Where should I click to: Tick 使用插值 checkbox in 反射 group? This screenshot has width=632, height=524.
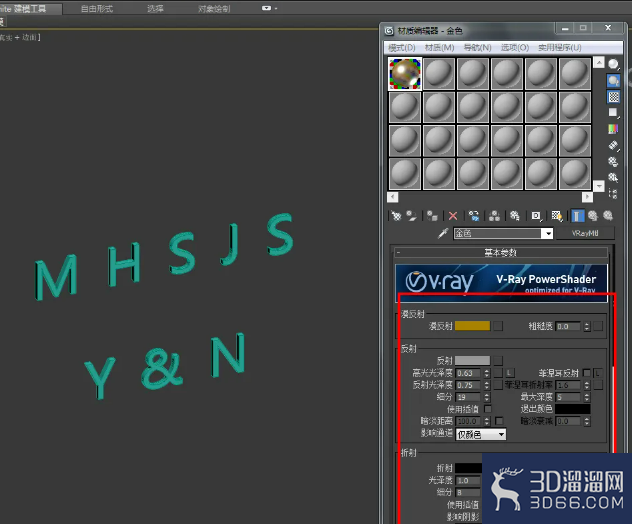(488, 409)
